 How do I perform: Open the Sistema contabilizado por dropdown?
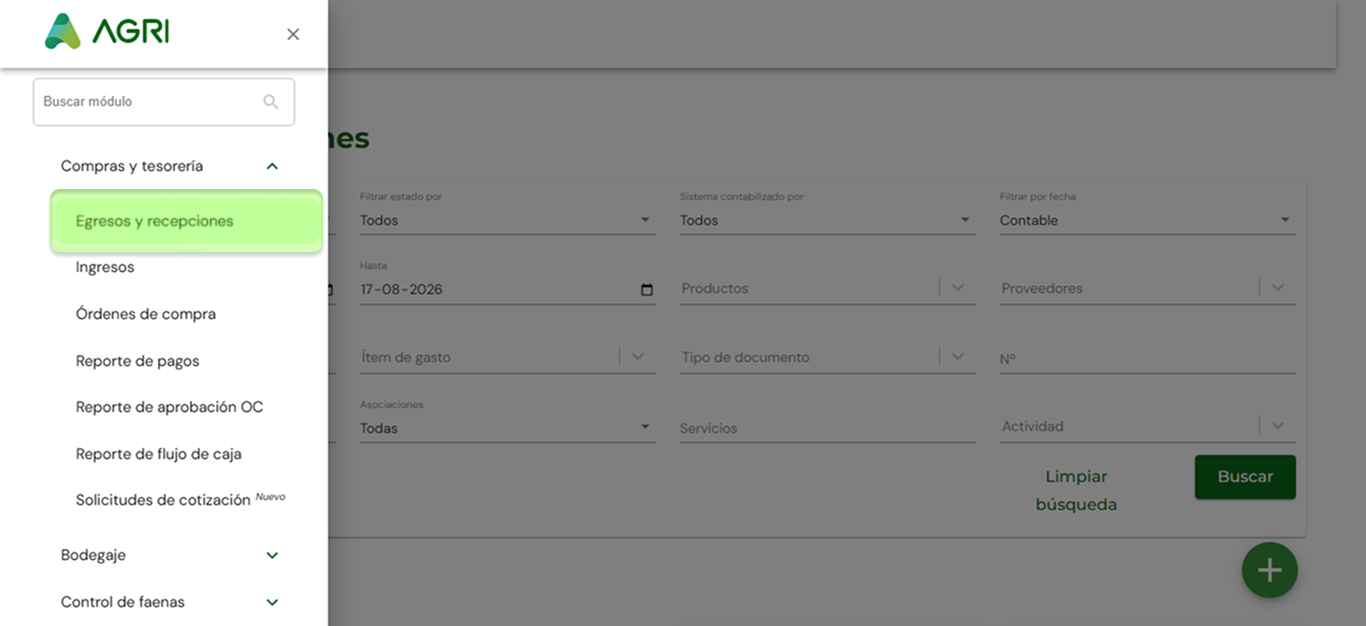pyautogui.click(x=828, y=220)
